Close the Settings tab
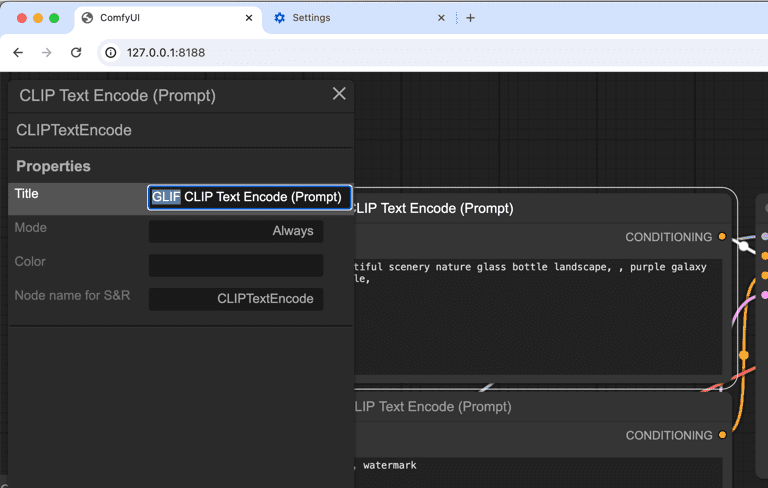This screenshot has width=768, height=488. coord(441,18)
